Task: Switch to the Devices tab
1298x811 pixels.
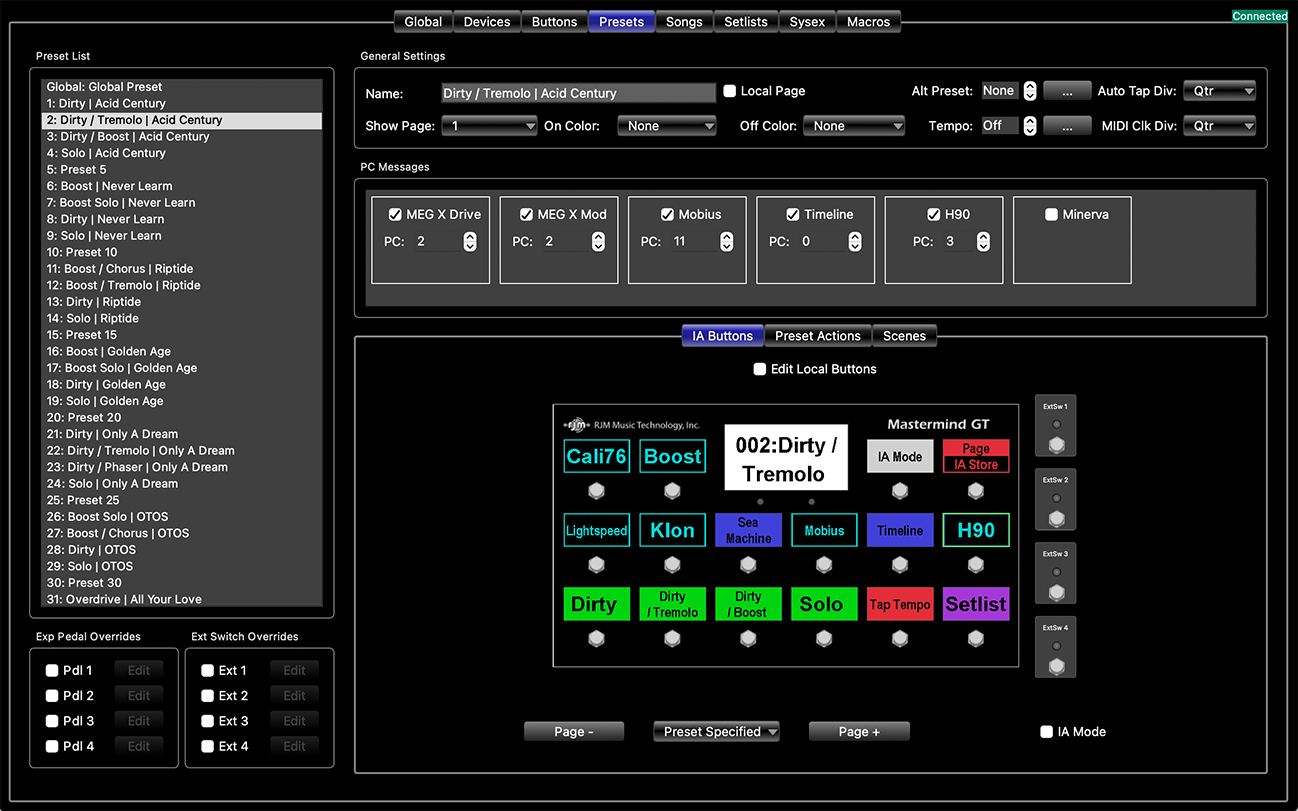Action: [x=487, y=22]
